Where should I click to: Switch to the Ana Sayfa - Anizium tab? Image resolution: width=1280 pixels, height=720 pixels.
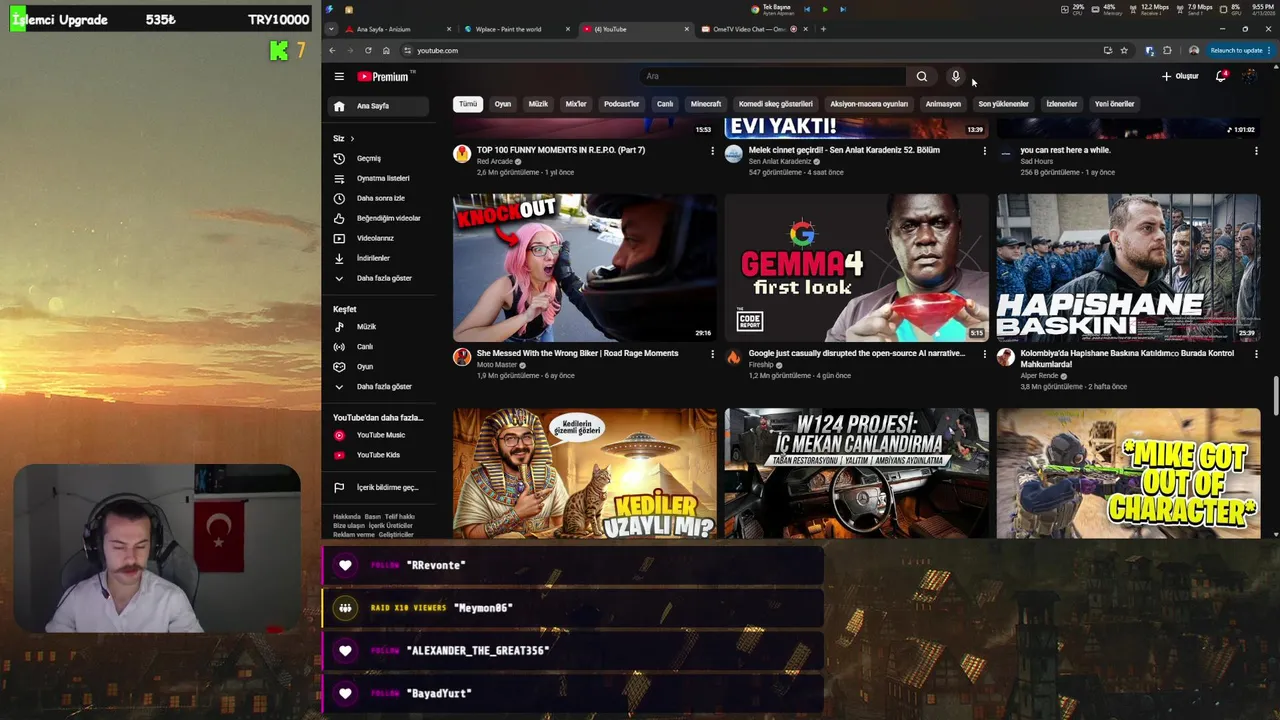[398, 29]
